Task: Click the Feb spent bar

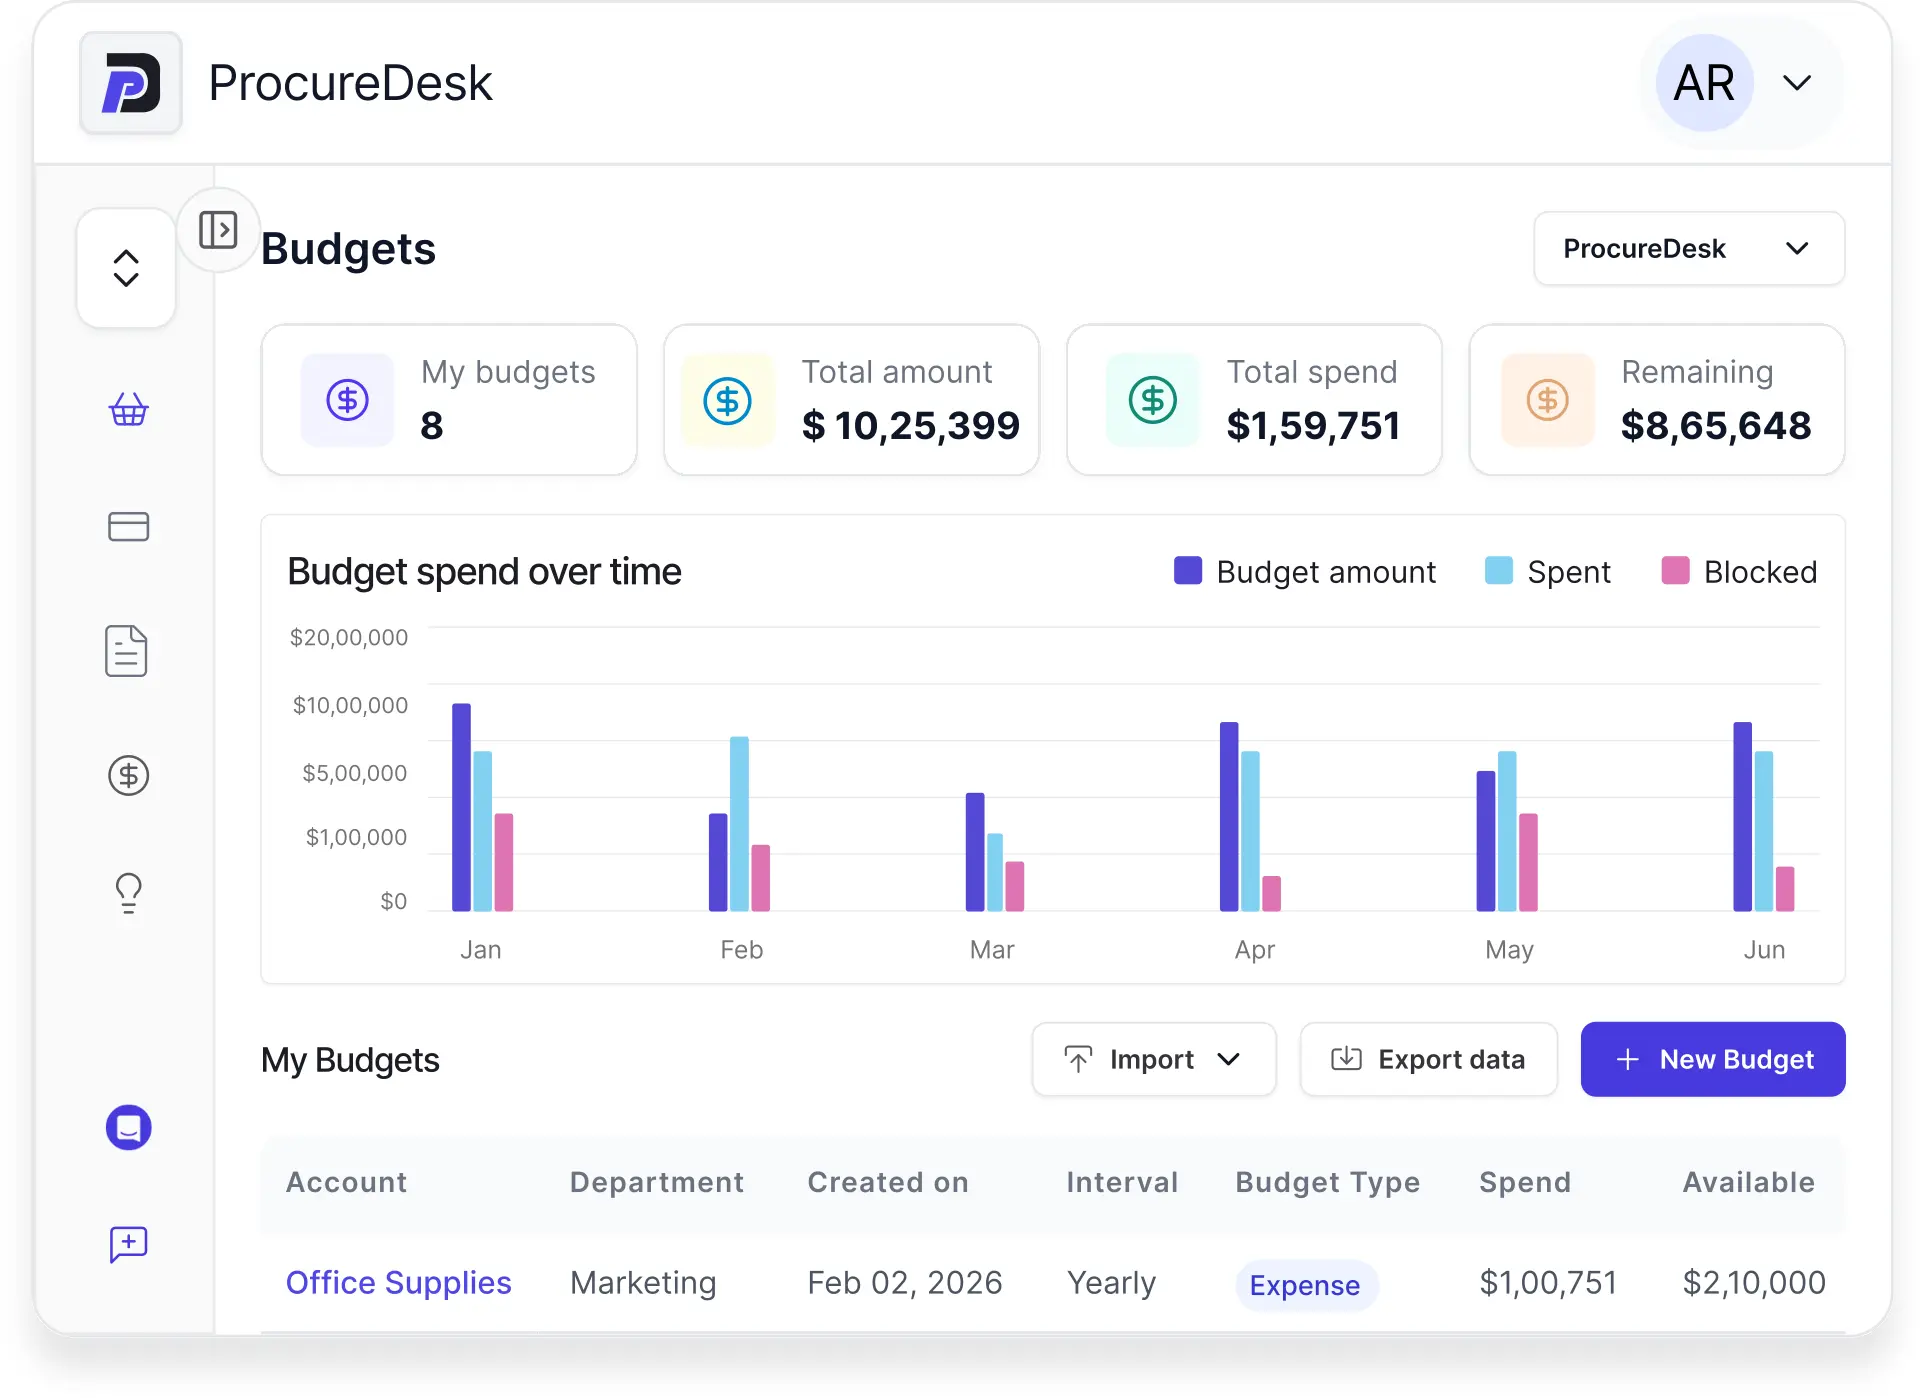Action: click(739, 824)
